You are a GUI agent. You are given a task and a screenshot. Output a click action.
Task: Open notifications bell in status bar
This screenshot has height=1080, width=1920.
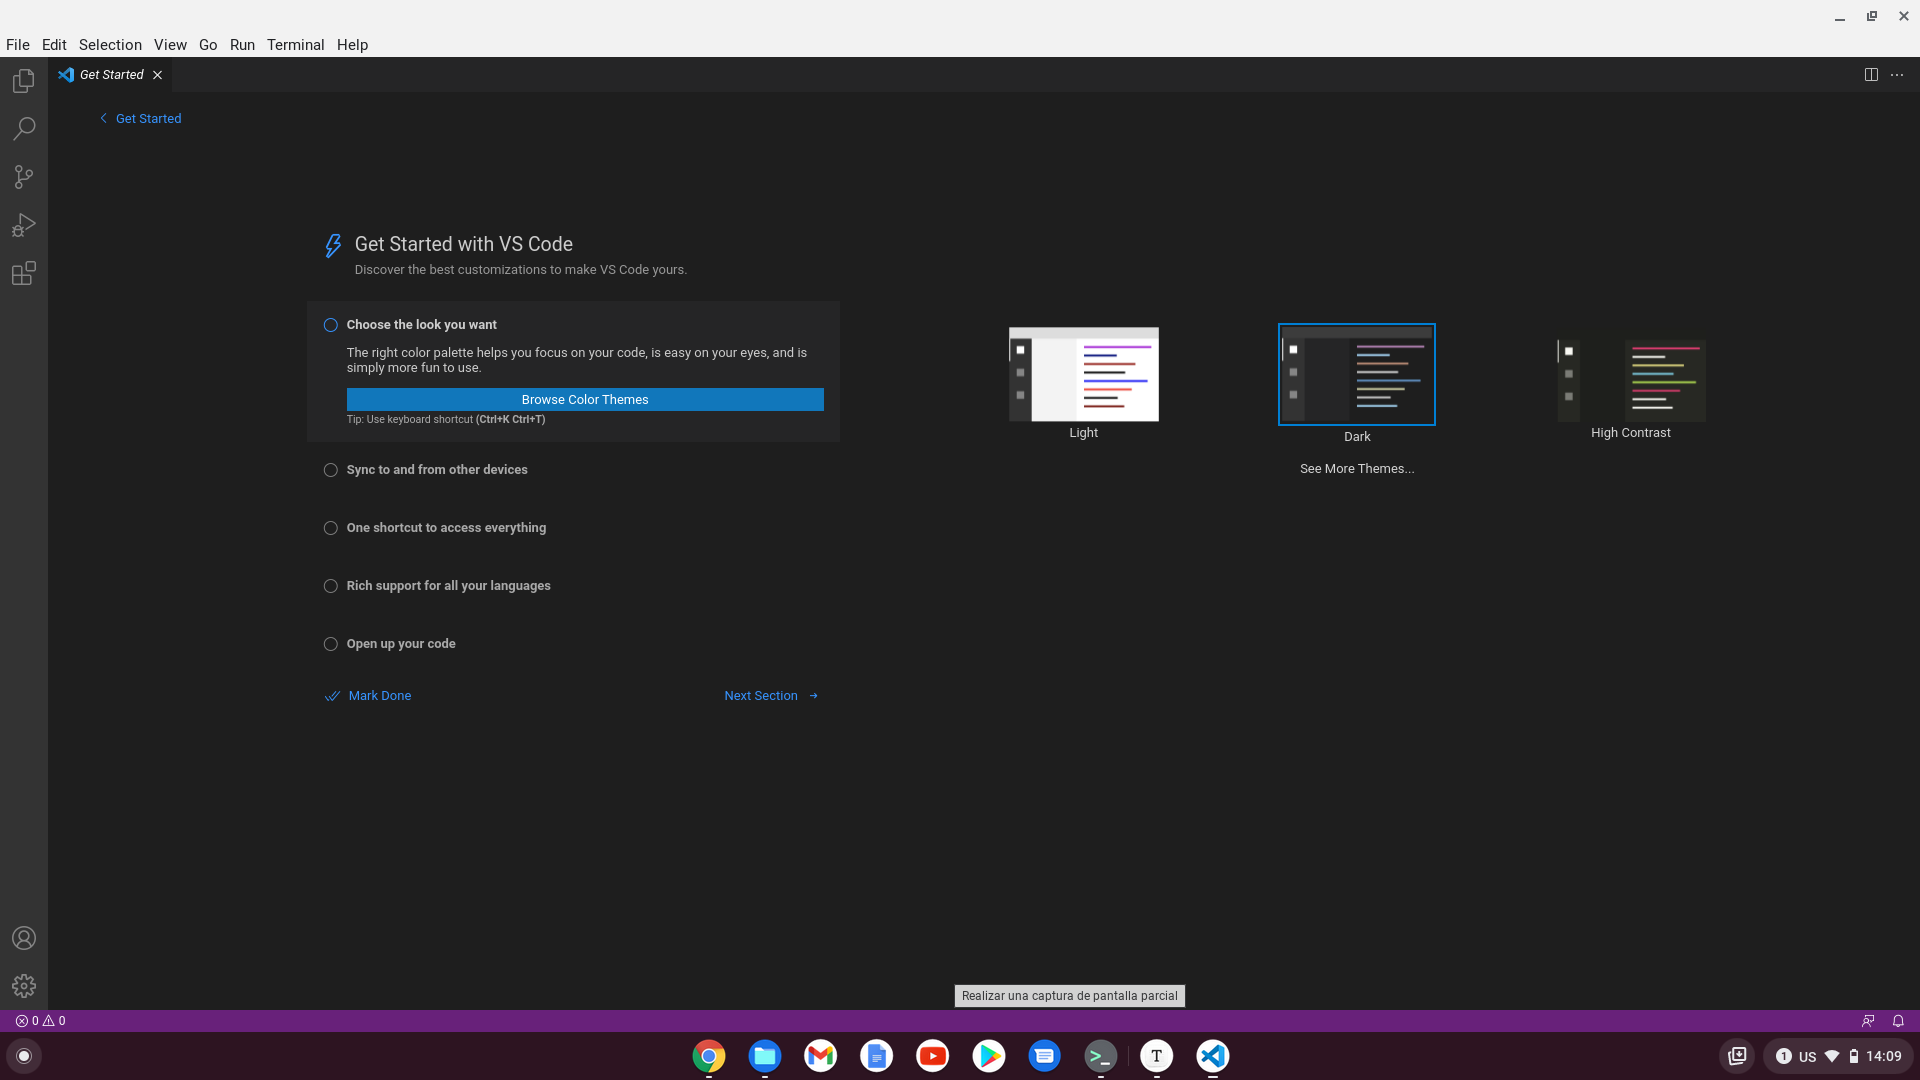pos(1898,1021)
